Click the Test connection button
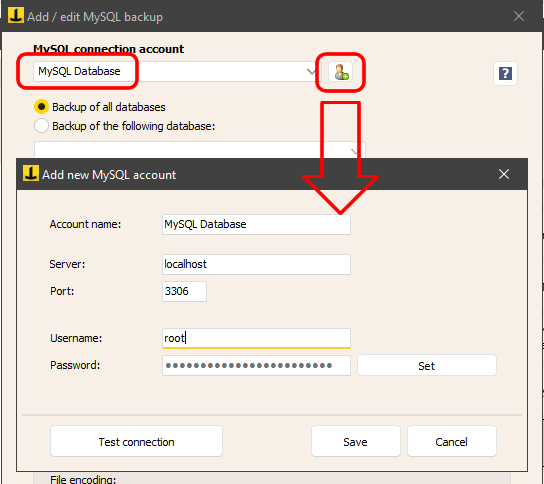This screenshot has height=484, width=544. coord(136,441)
